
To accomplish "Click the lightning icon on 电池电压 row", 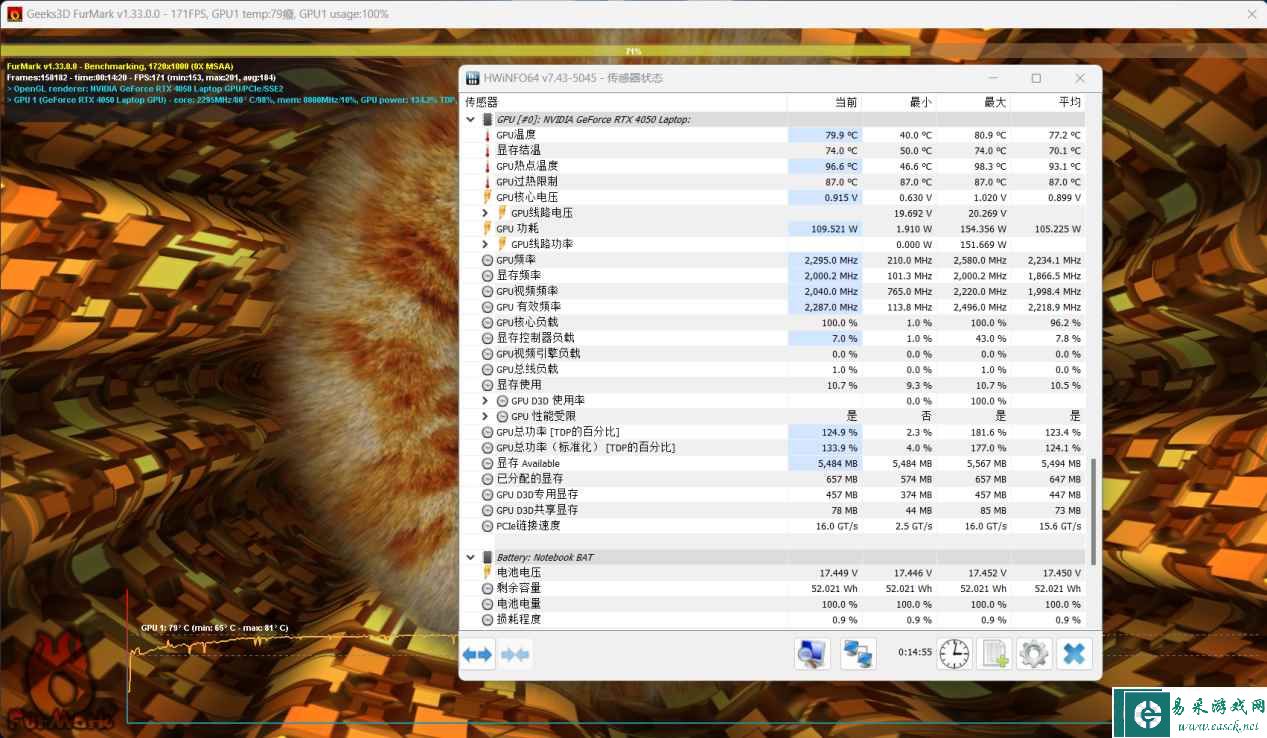I will tap(488, 572).
